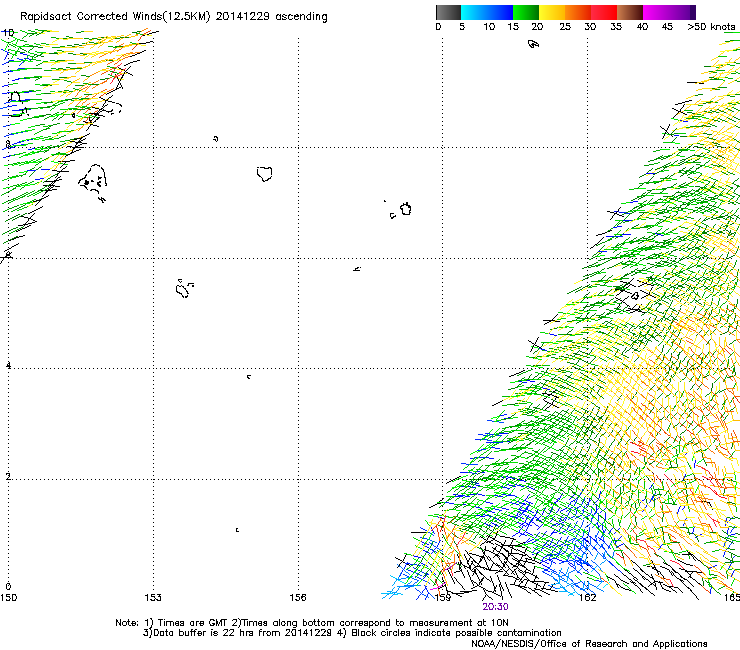Click the '162' longitude axis label
The height and width of the screenshot is (650, 740).
pyautogui.click(x=588, y=598)
